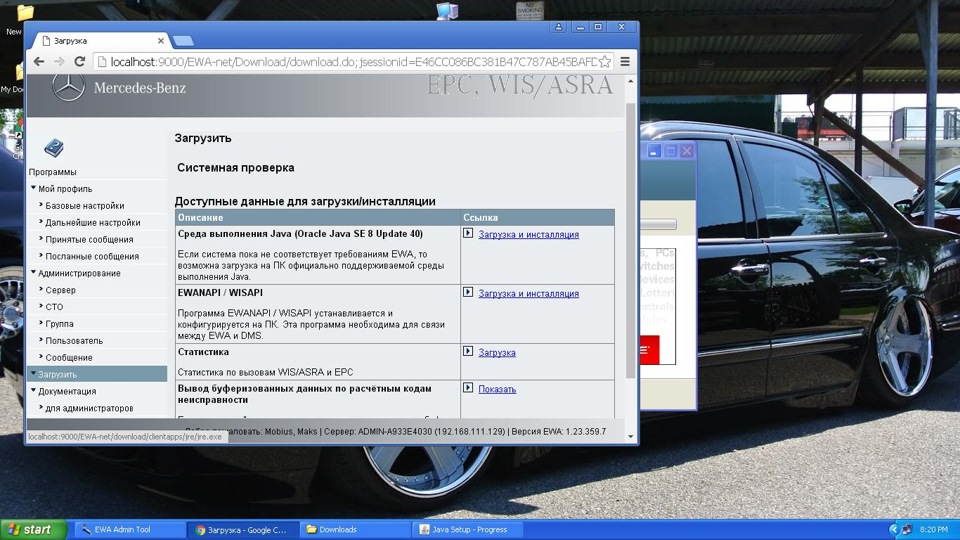Screen dimensions: 960x540
Task: Select СТО in the admin menu
Action: point(54,307)
